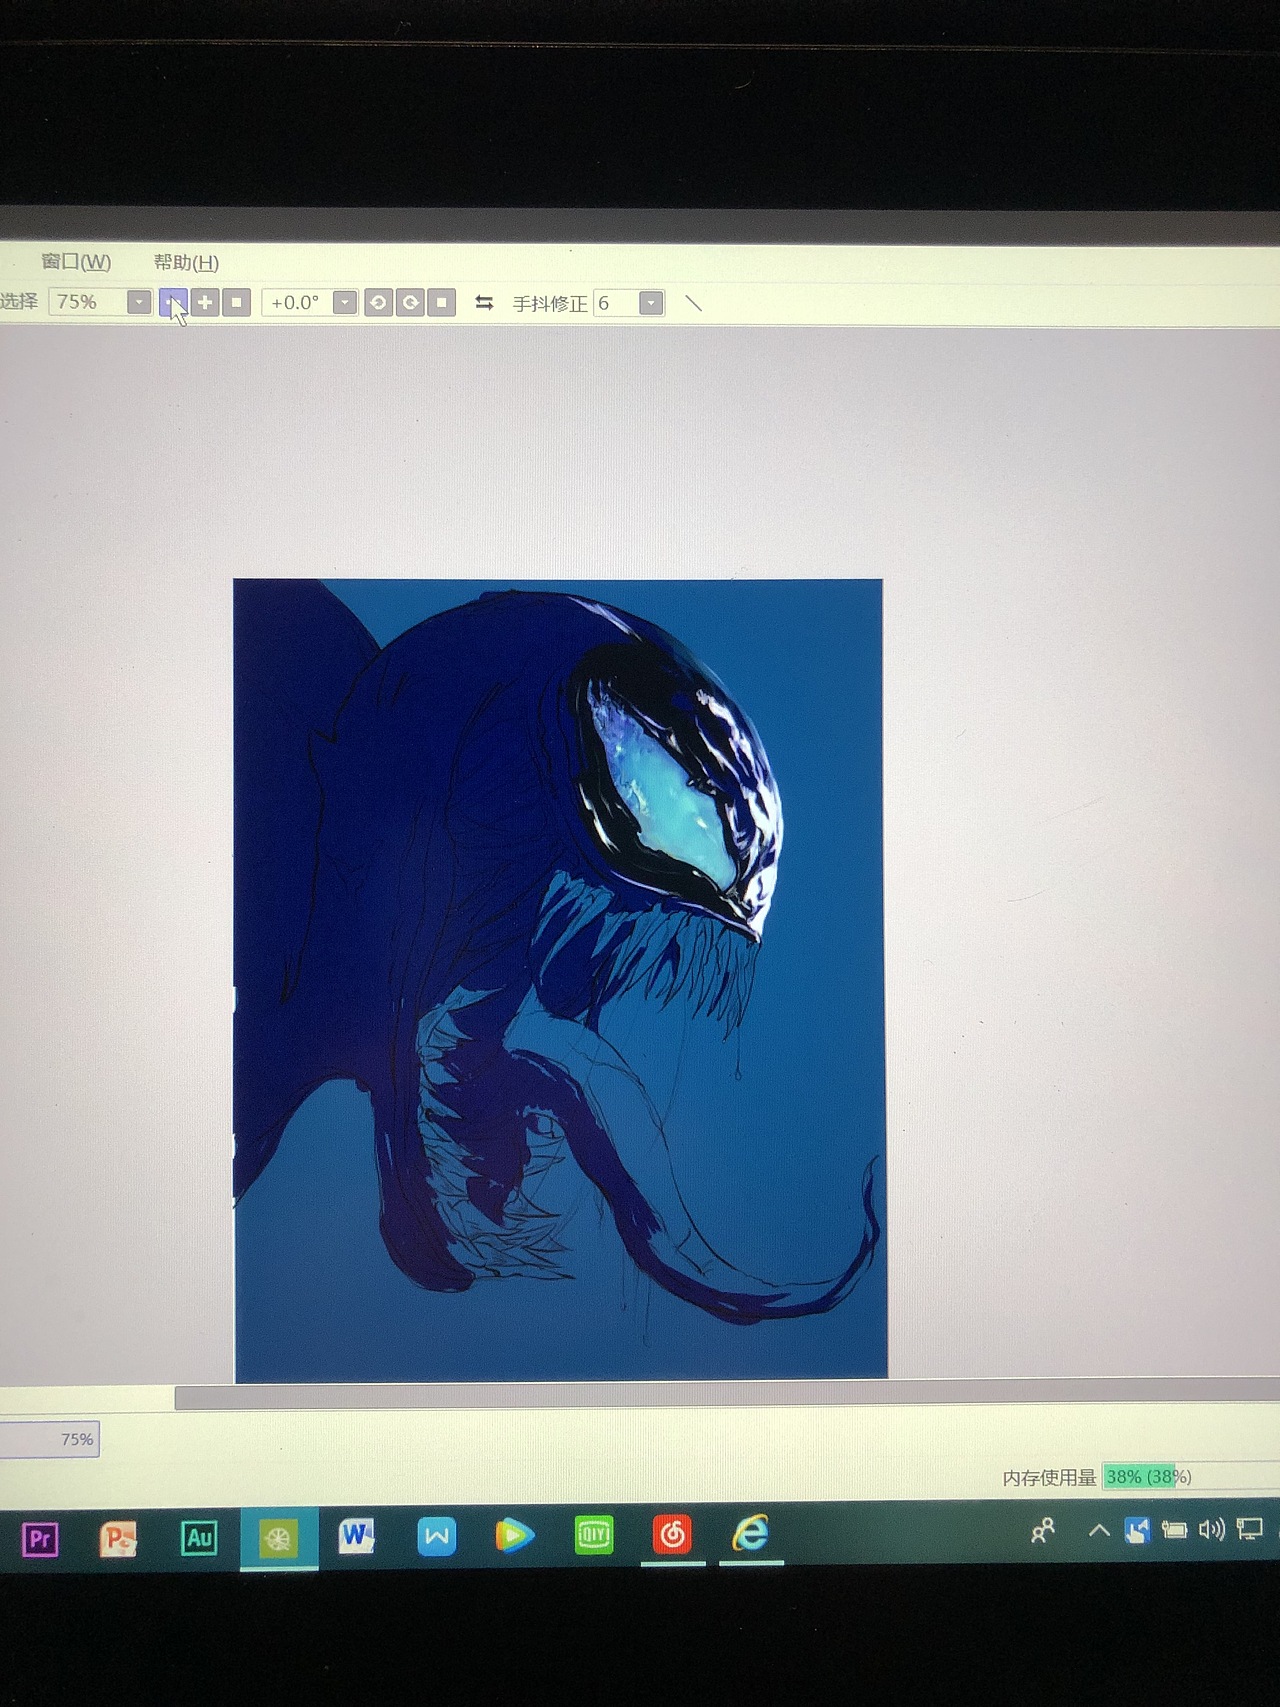Viewport: 1280px width, 1707px height.
Task: Select the 75% canvas tab at bottom
Action: (50, 1439)
